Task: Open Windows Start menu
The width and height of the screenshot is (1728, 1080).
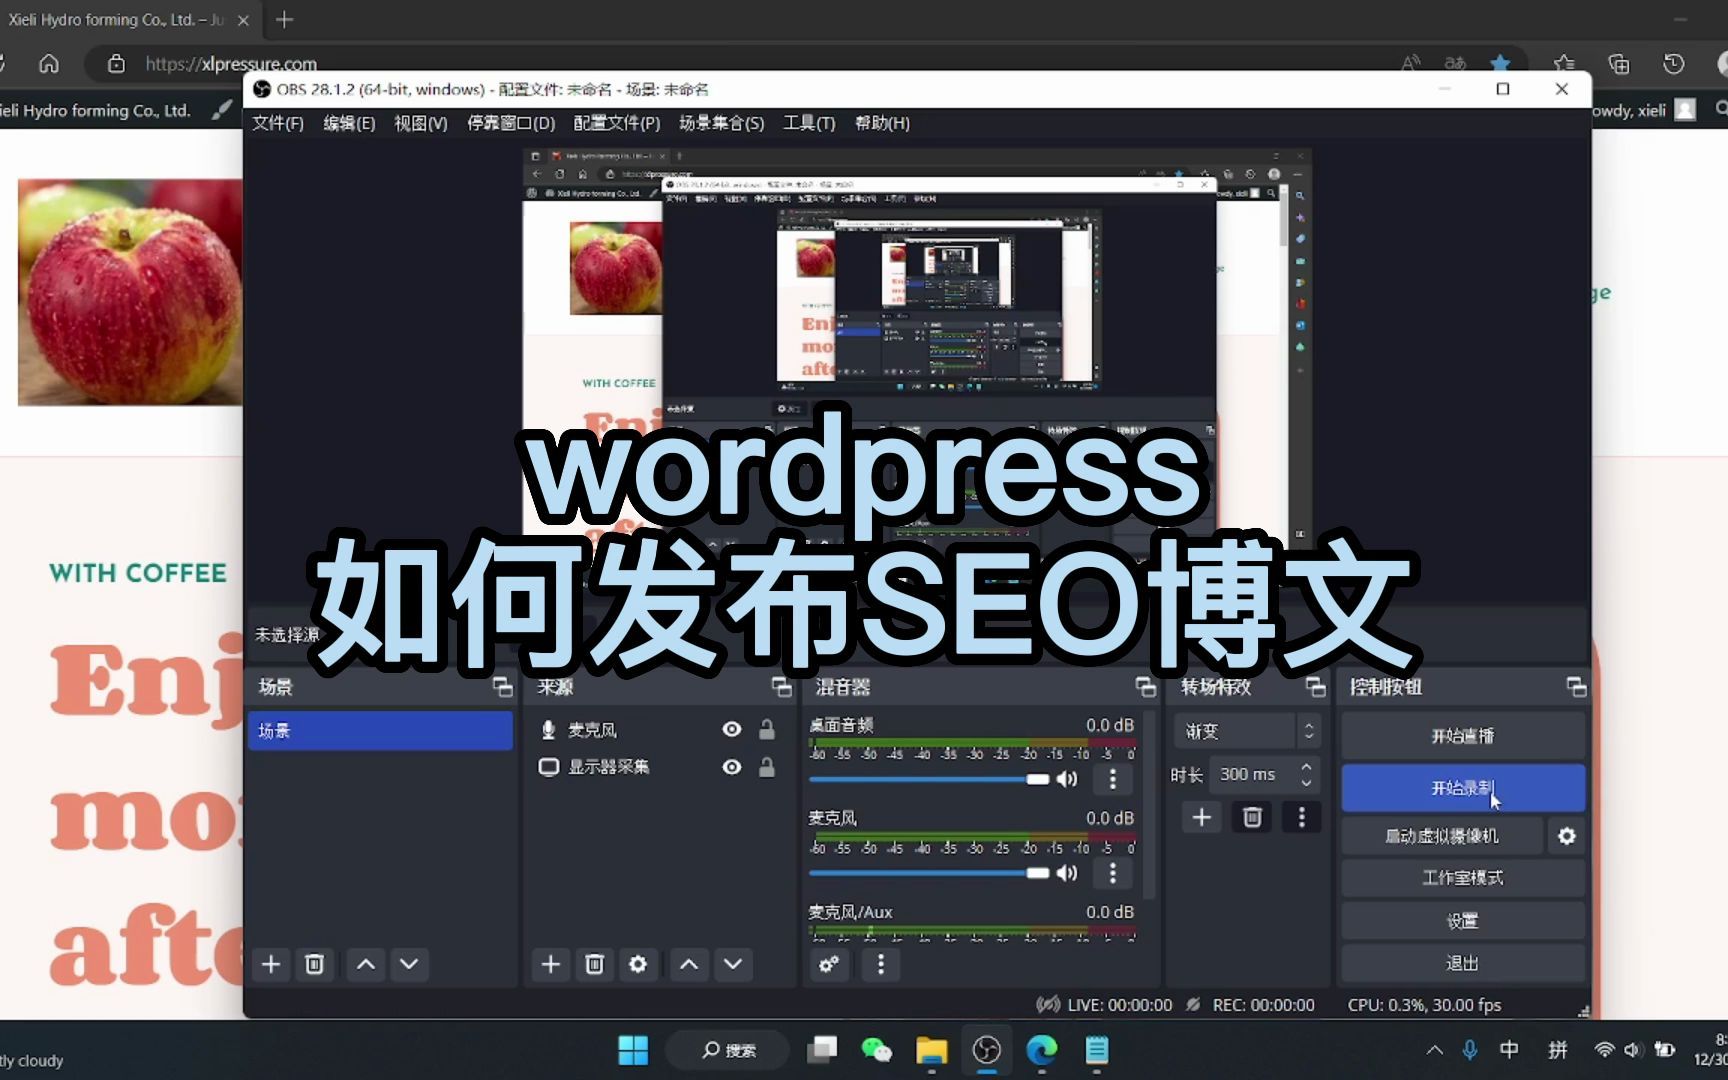Action: tap(633, 1050)
